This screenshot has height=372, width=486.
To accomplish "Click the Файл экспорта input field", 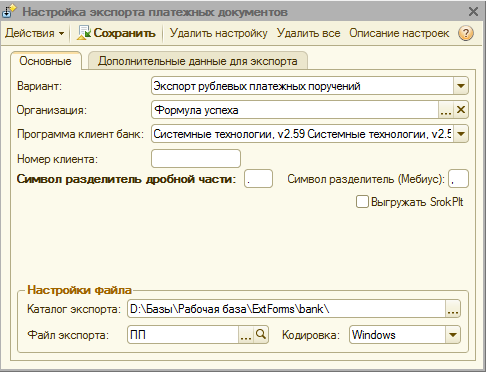I will [x=183, y=335].
